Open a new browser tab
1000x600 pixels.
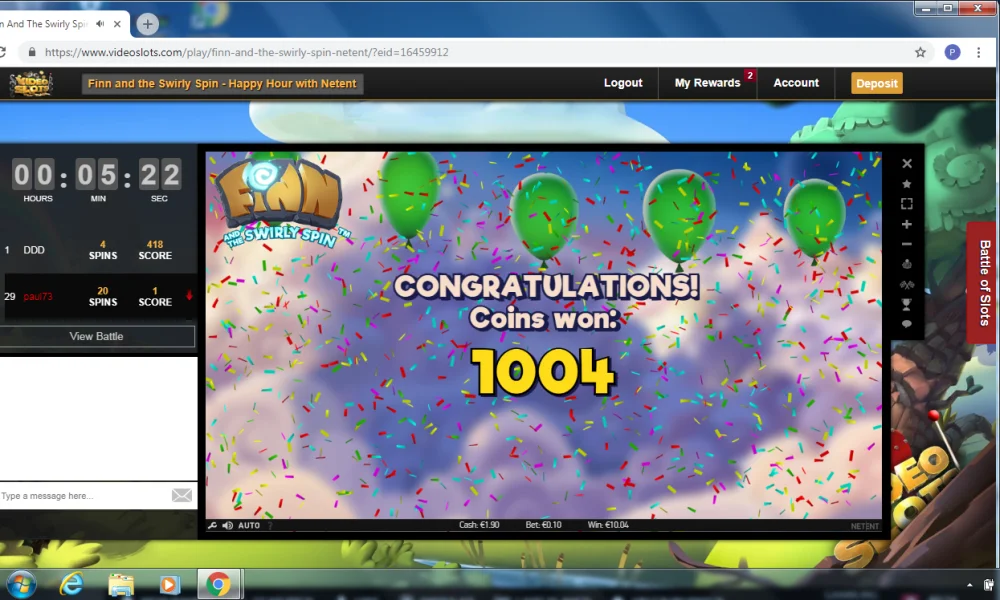[147, 24]
